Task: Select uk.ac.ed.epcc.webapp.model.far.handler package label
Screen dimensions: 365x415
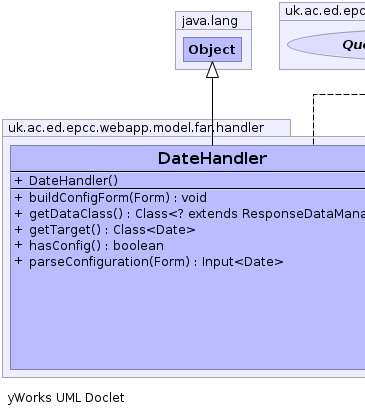Action: click(136, 128)
